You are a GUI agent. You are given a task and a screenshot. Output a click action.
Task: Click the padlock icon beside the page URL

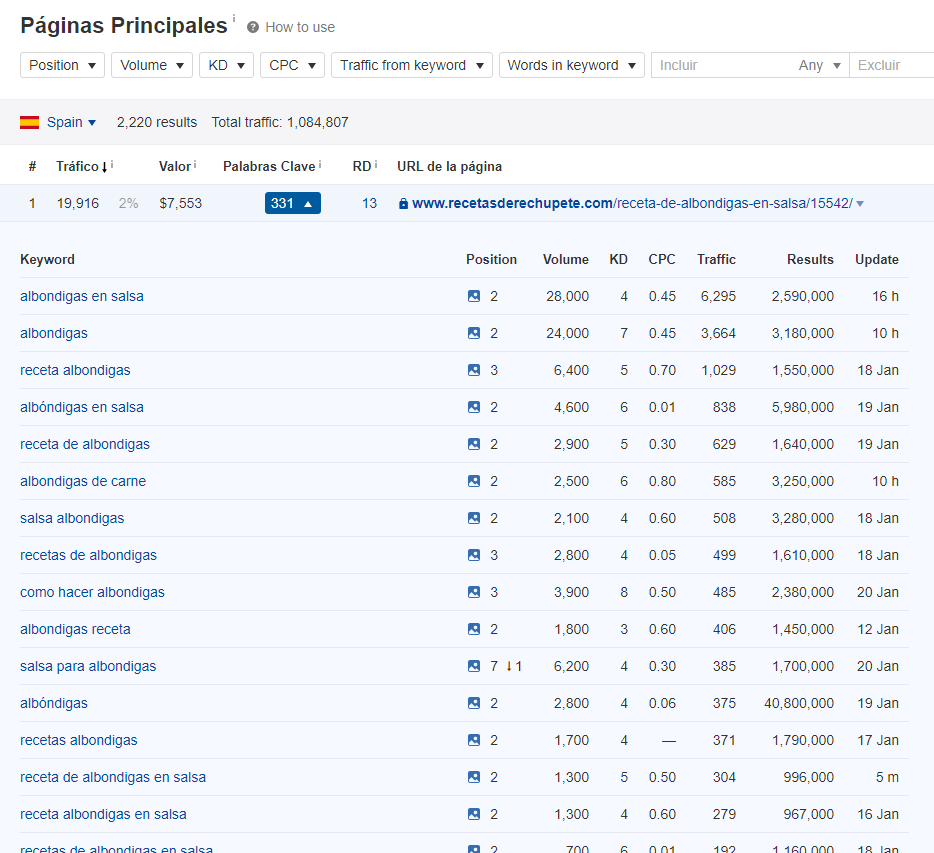[402, 202]
